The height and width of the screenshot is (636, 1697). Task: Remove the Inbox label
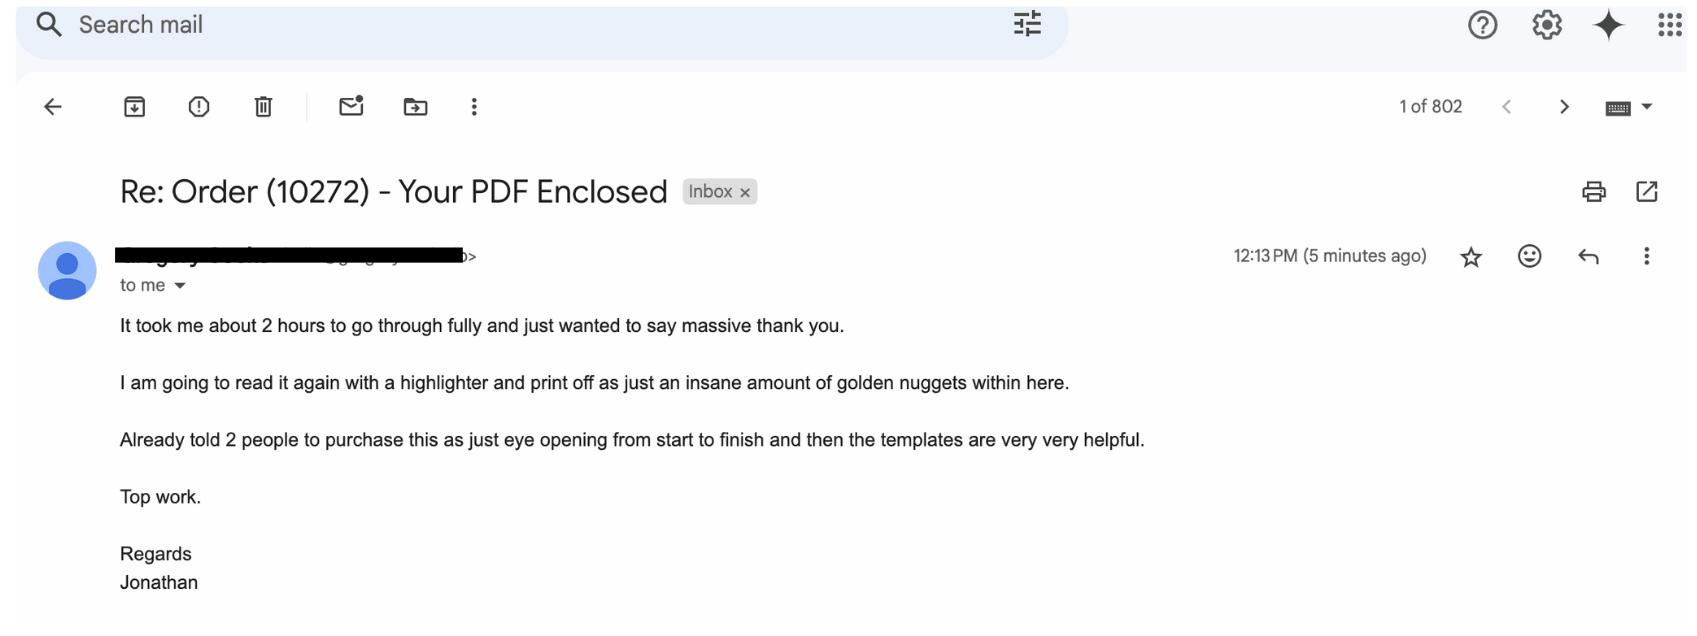[745, 193]
